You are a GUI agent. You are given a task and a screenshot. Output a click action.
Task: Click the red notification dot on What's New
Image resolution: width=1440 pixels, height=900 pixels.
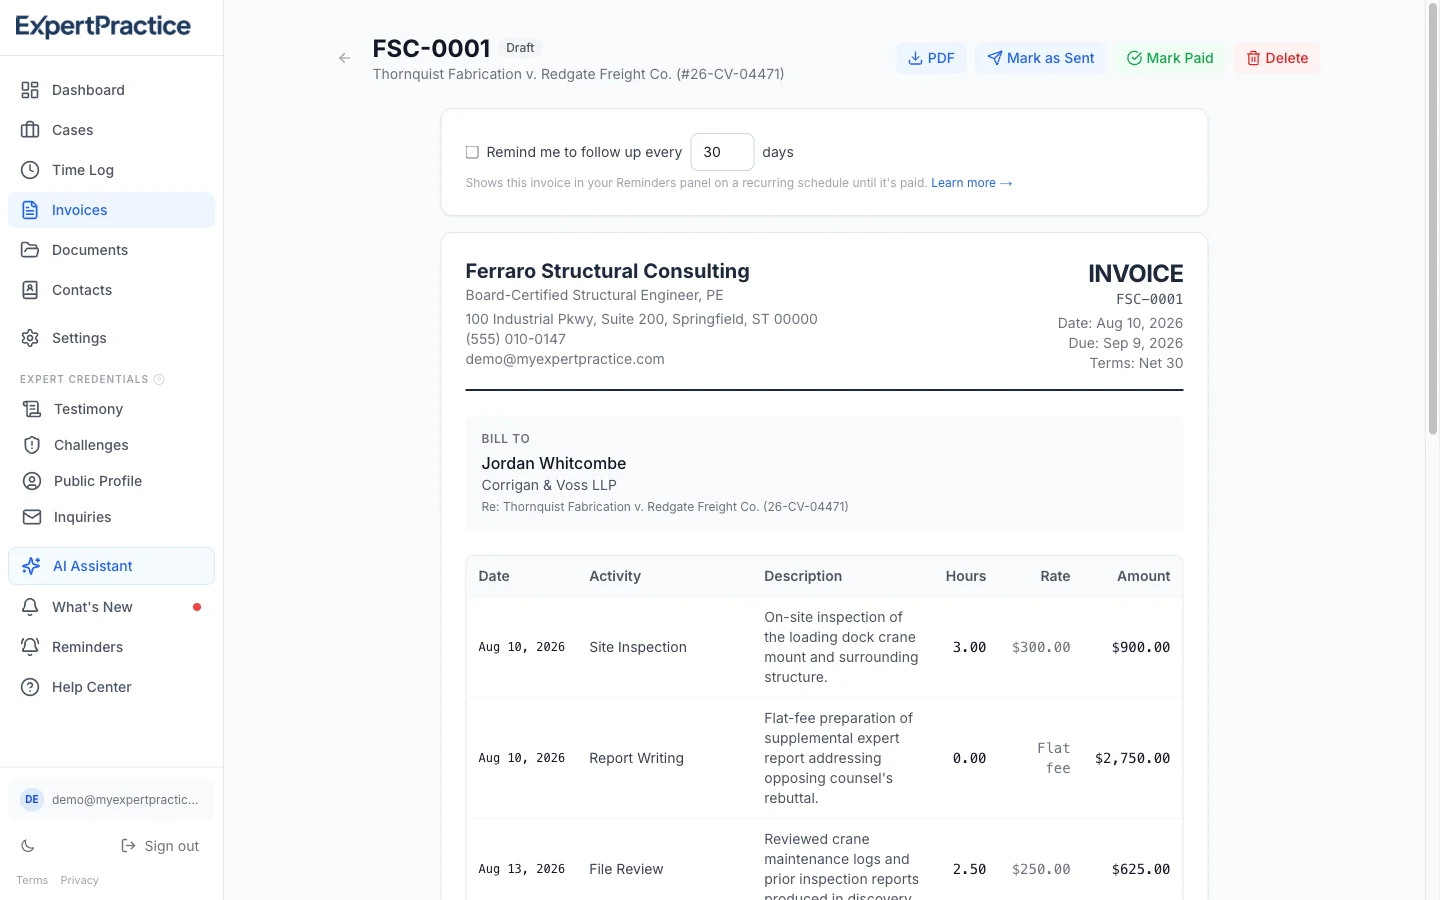tap(197, 607)
